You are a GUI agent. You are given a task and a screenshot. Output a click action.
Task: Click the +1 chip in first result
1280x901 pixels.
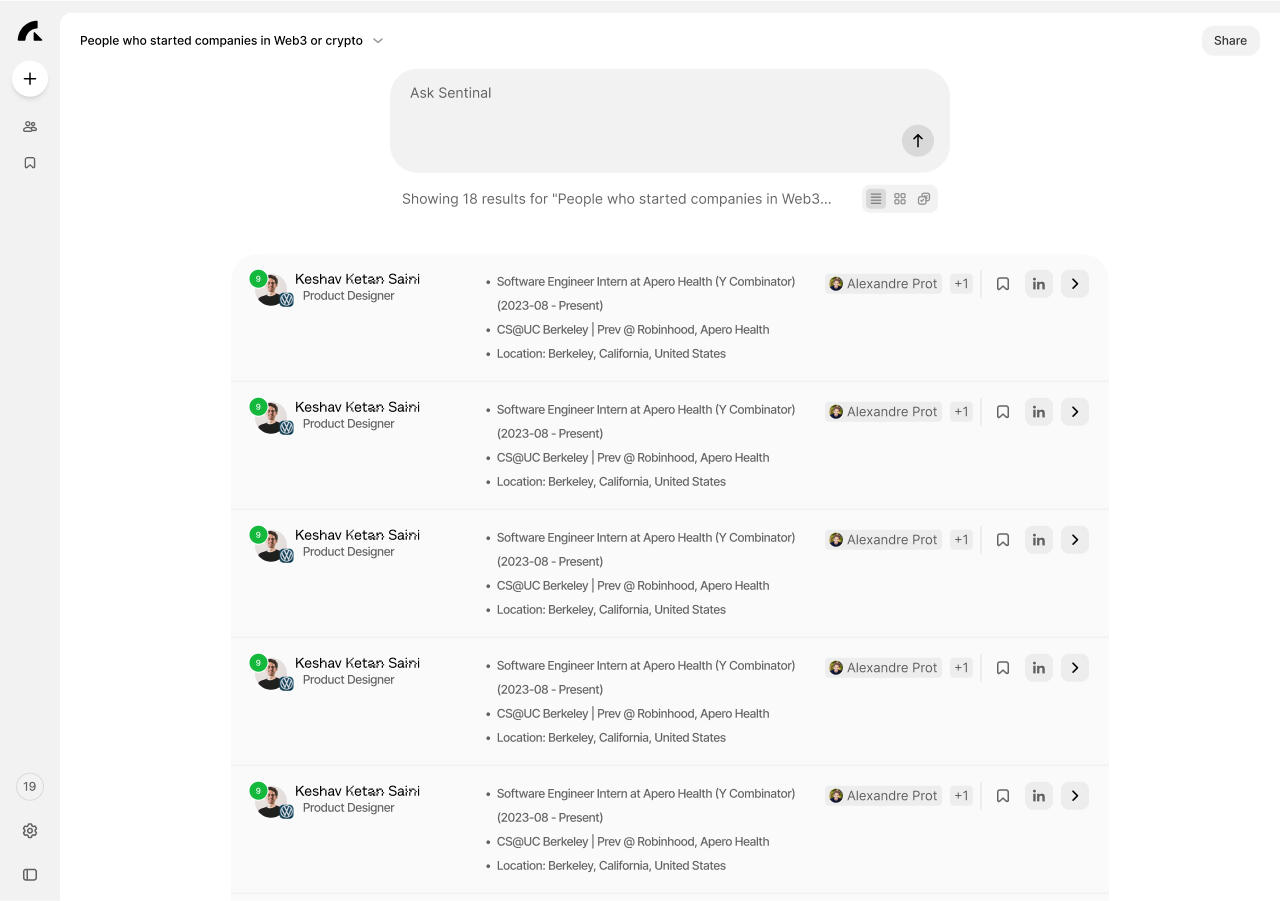961,284
